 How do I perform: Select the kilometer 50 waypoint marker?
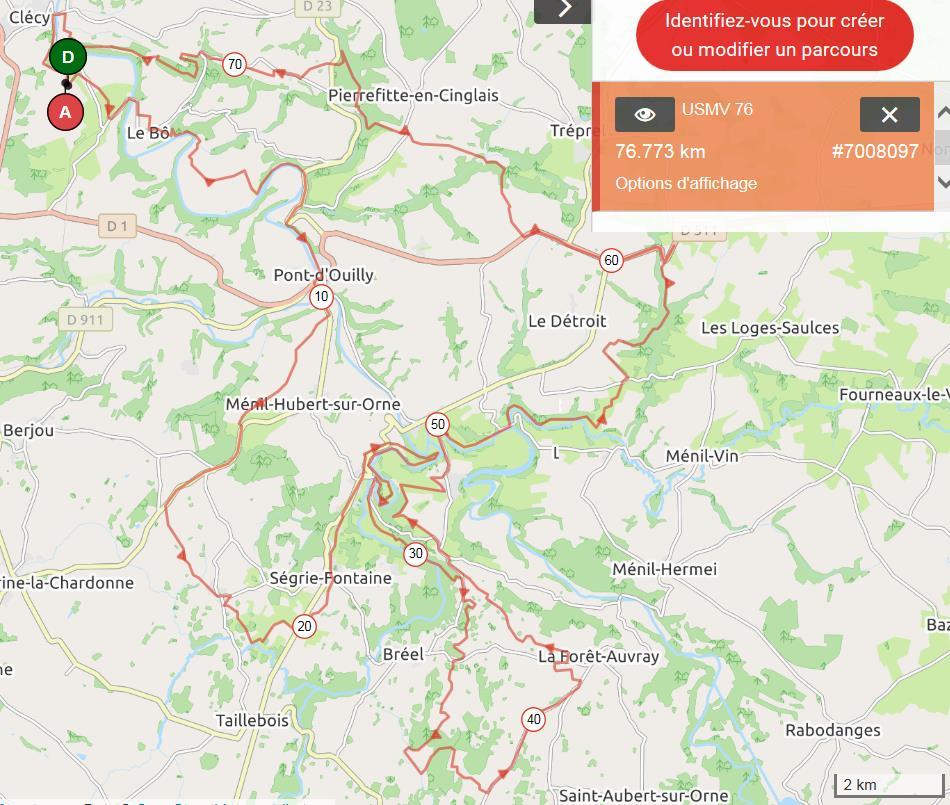(x=437, y=425)
